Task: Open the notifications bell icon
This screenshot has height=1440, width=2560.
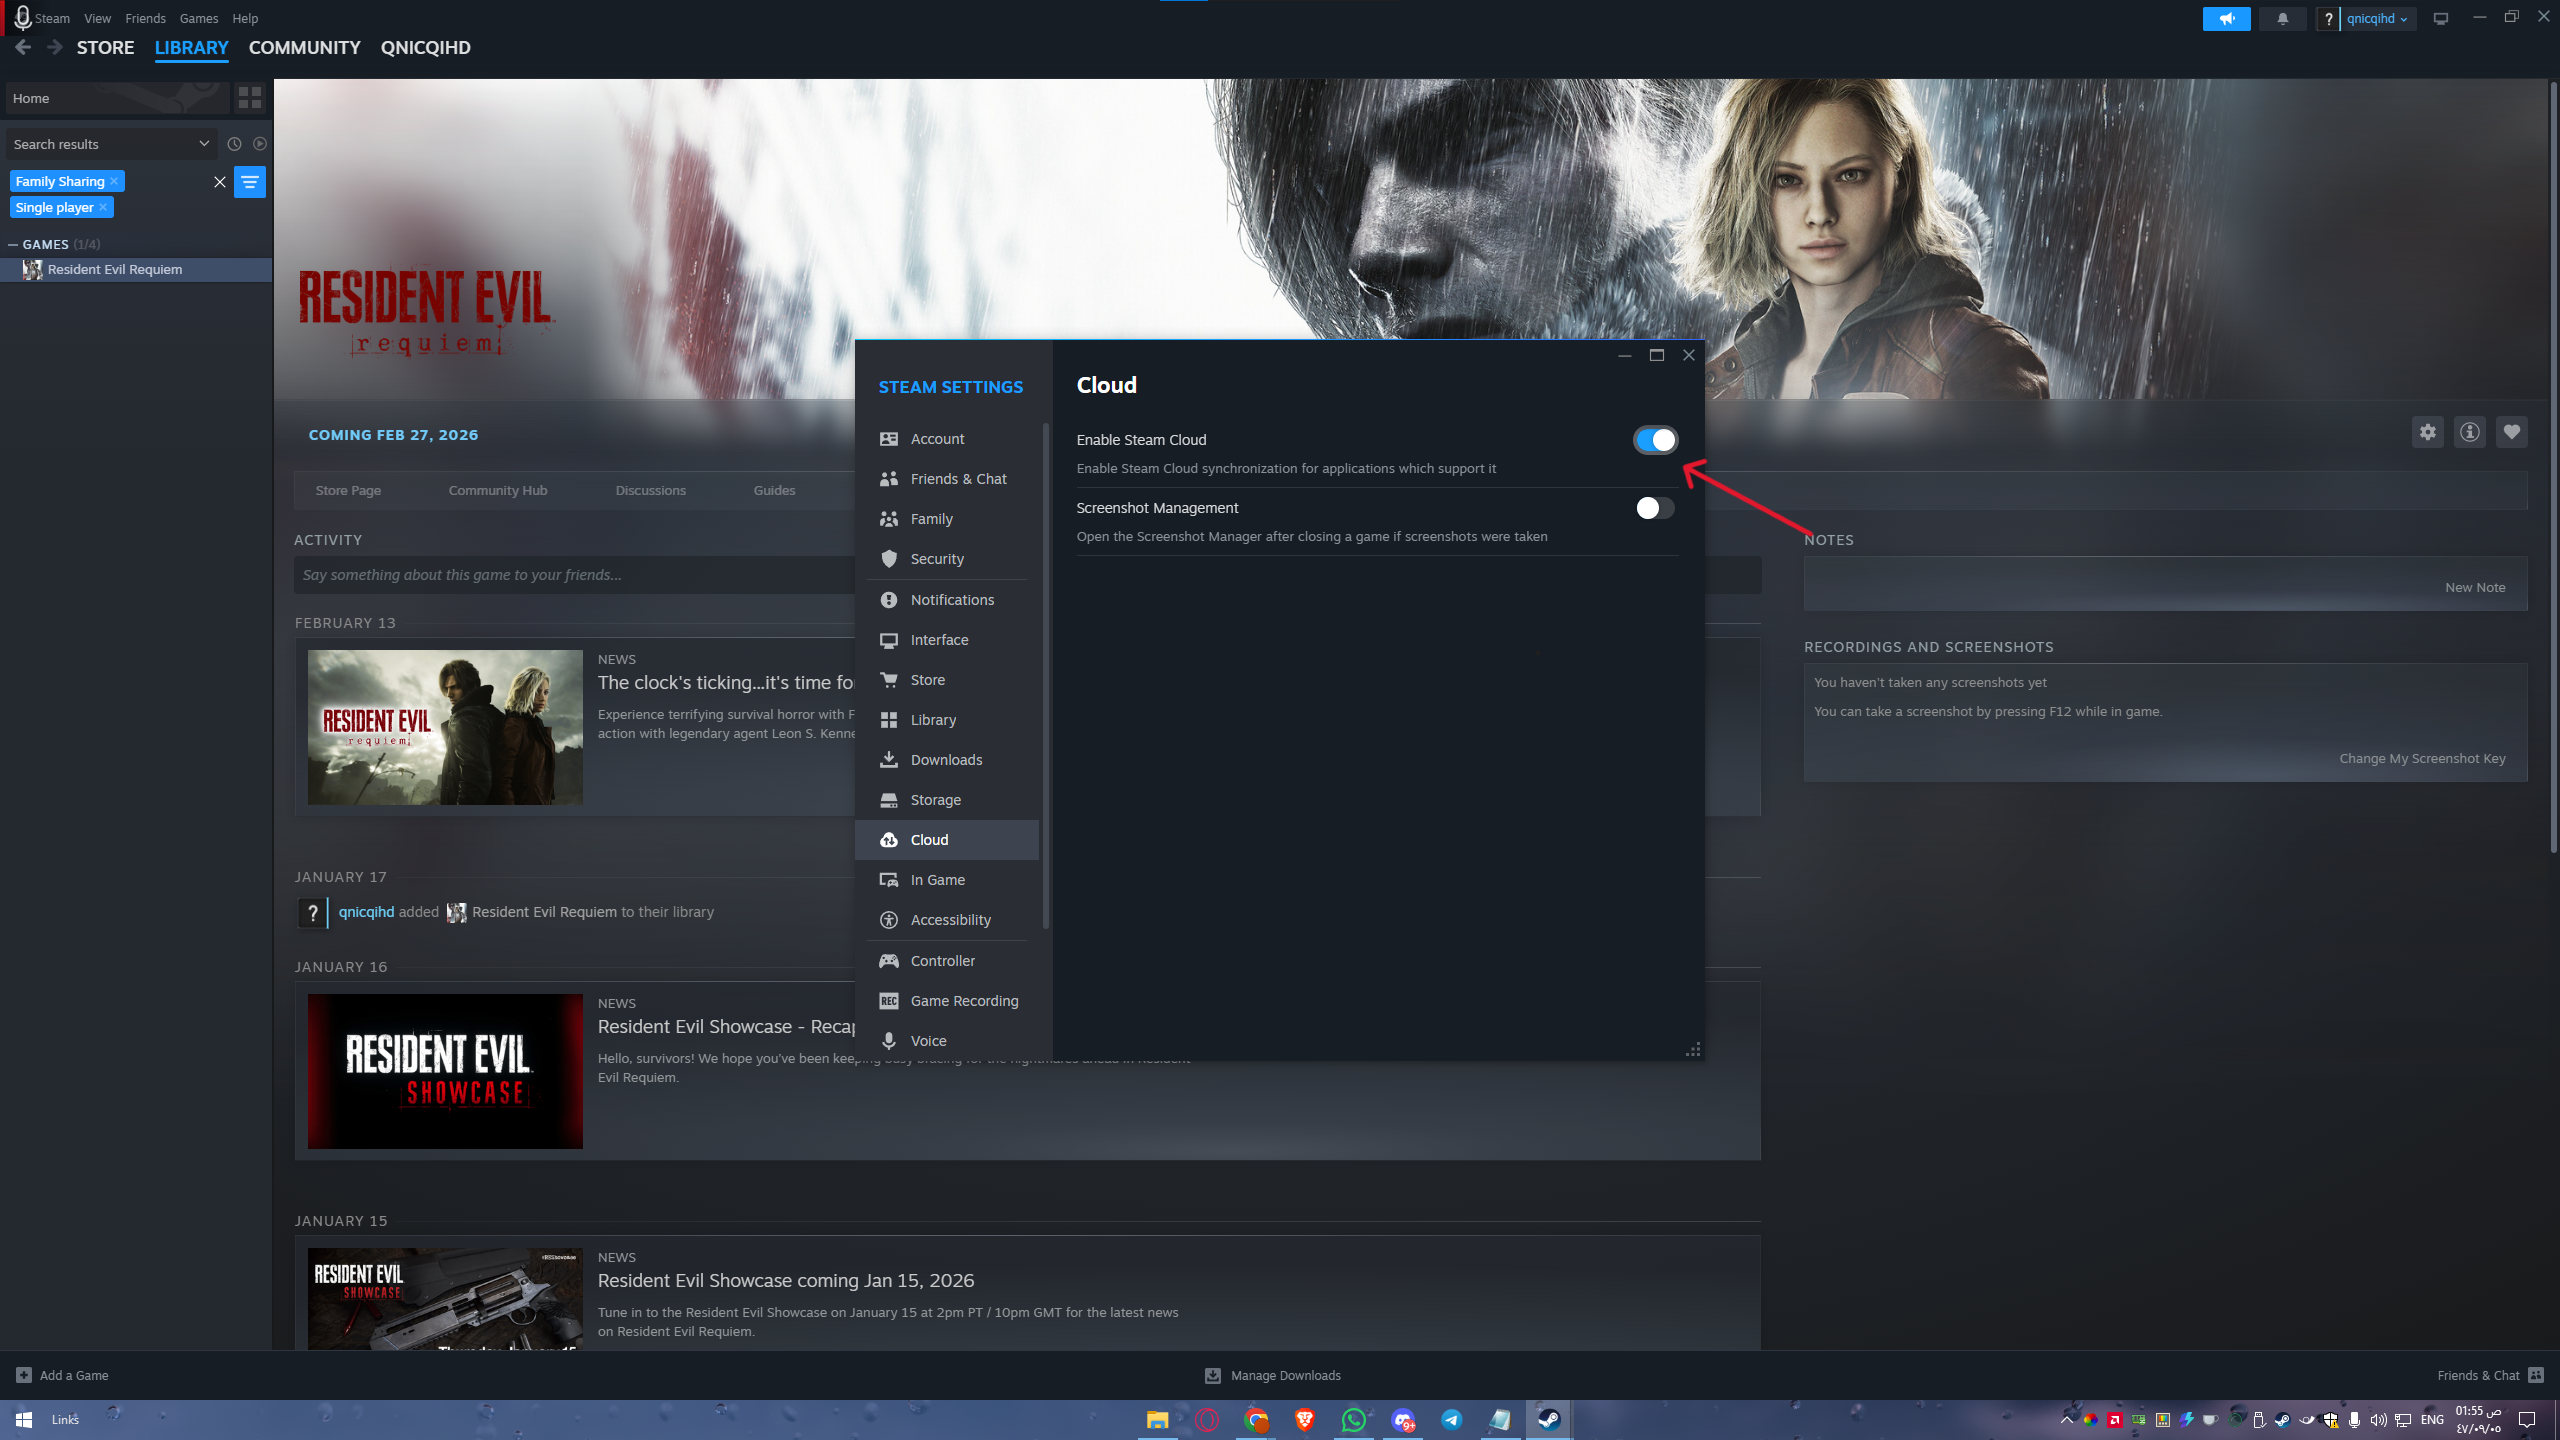Action: 2282,19
